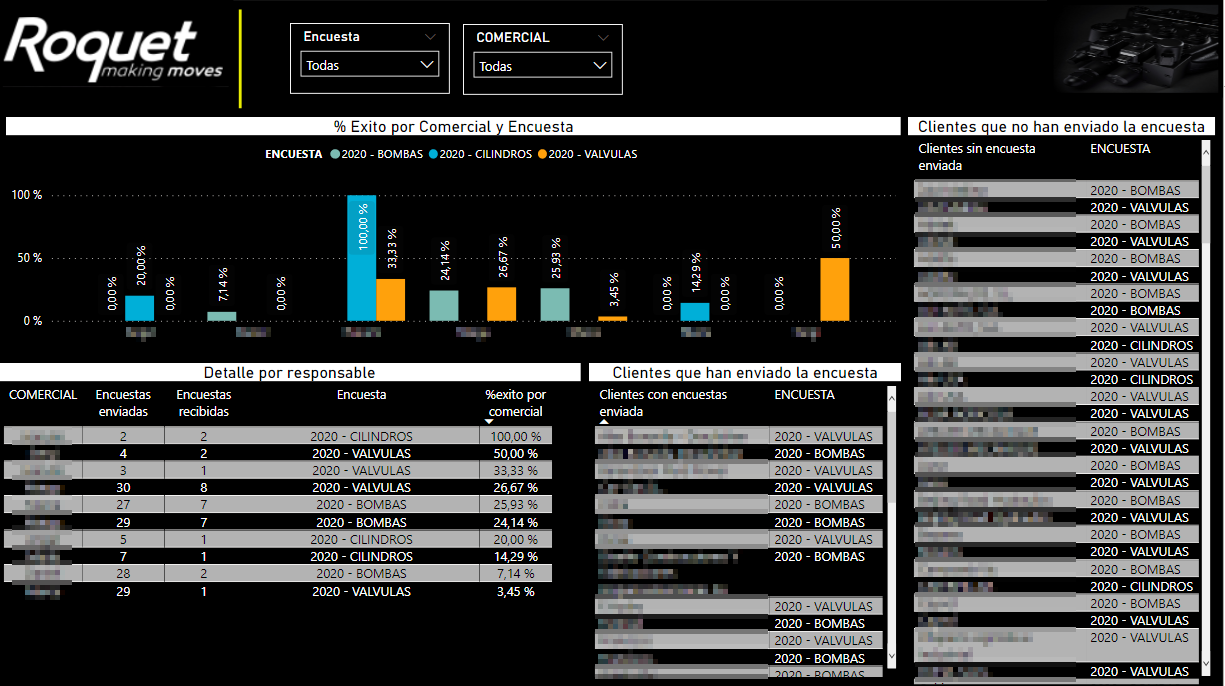Click the ENCUESTA header in the Clientes que han enviado table

click(x=804, y=395)
